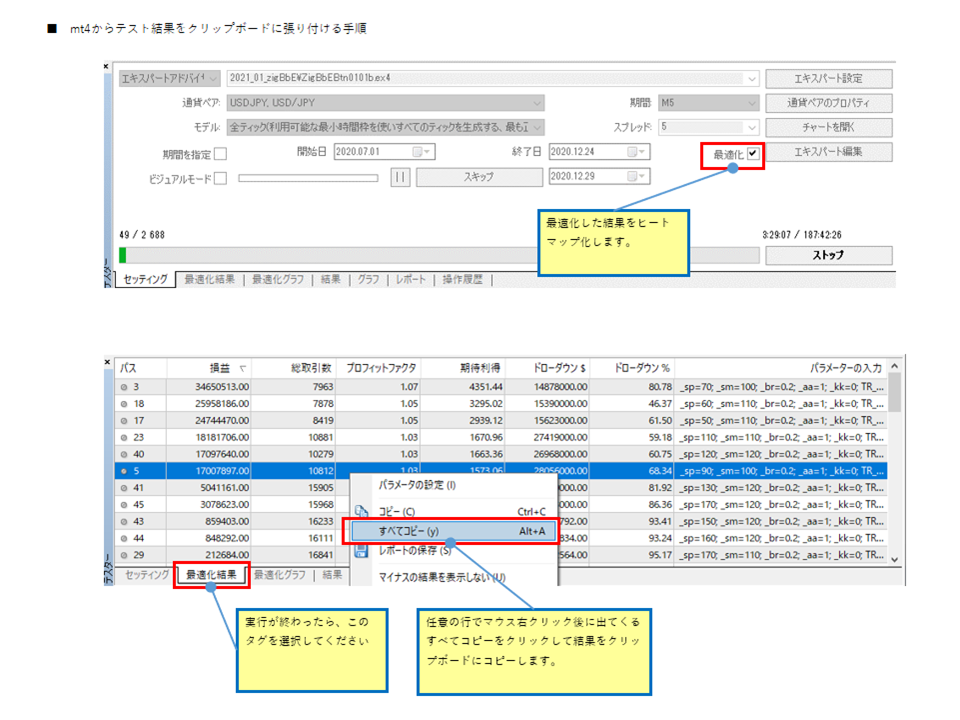Viewport: 960px width, 720px height.
Task: Open the 期間 M5 dropdown
Action: click(x=752, y=103)
